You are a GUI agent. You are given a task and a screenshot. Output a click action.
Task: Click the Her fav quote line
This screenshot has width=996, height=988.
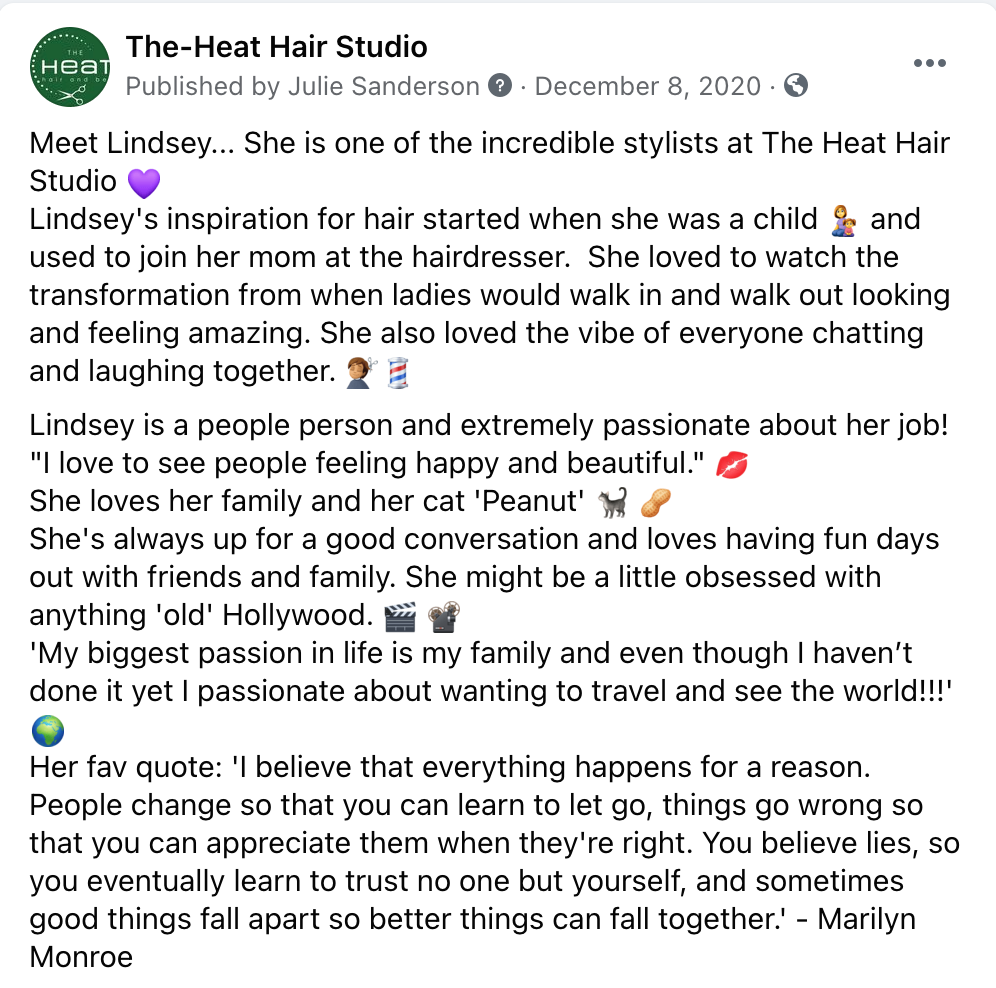point(450,767)
